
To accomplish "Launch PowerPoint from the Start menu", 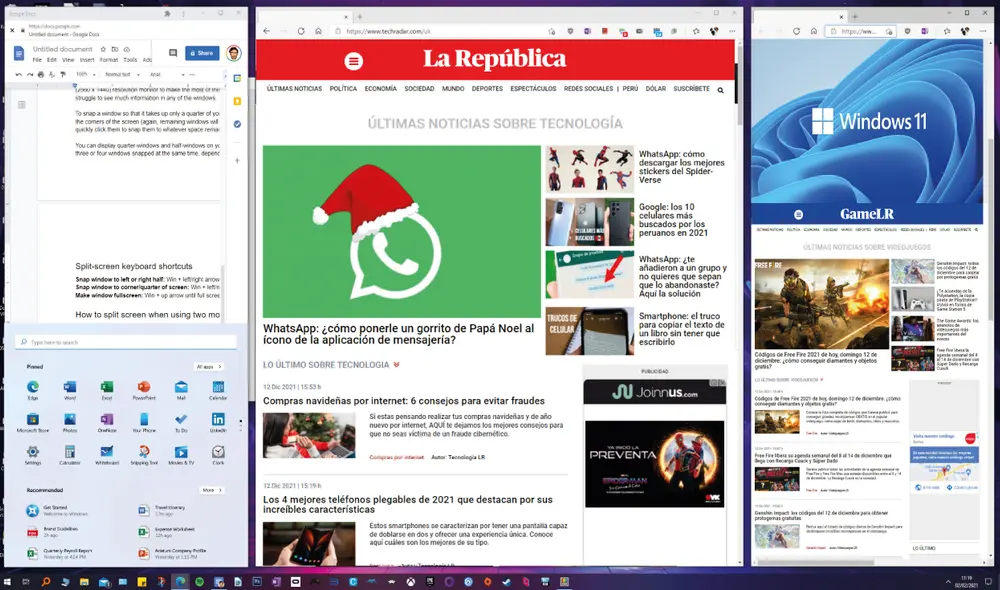I will (x=143, y=386).
